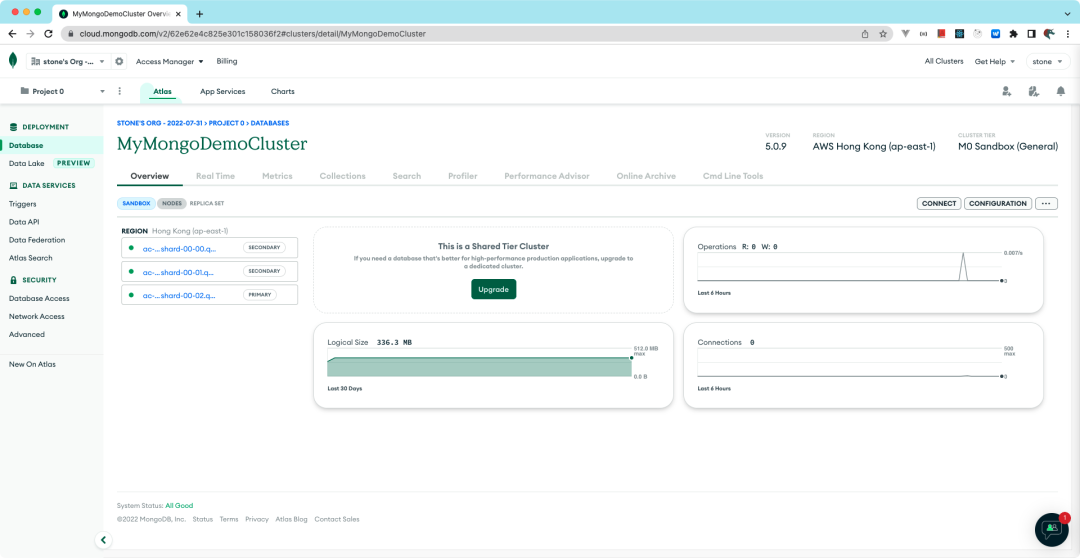The width and height of the screenshot is (1080, 558).
Task: Select the Overview tab
Action: click(x=149, y=176)
